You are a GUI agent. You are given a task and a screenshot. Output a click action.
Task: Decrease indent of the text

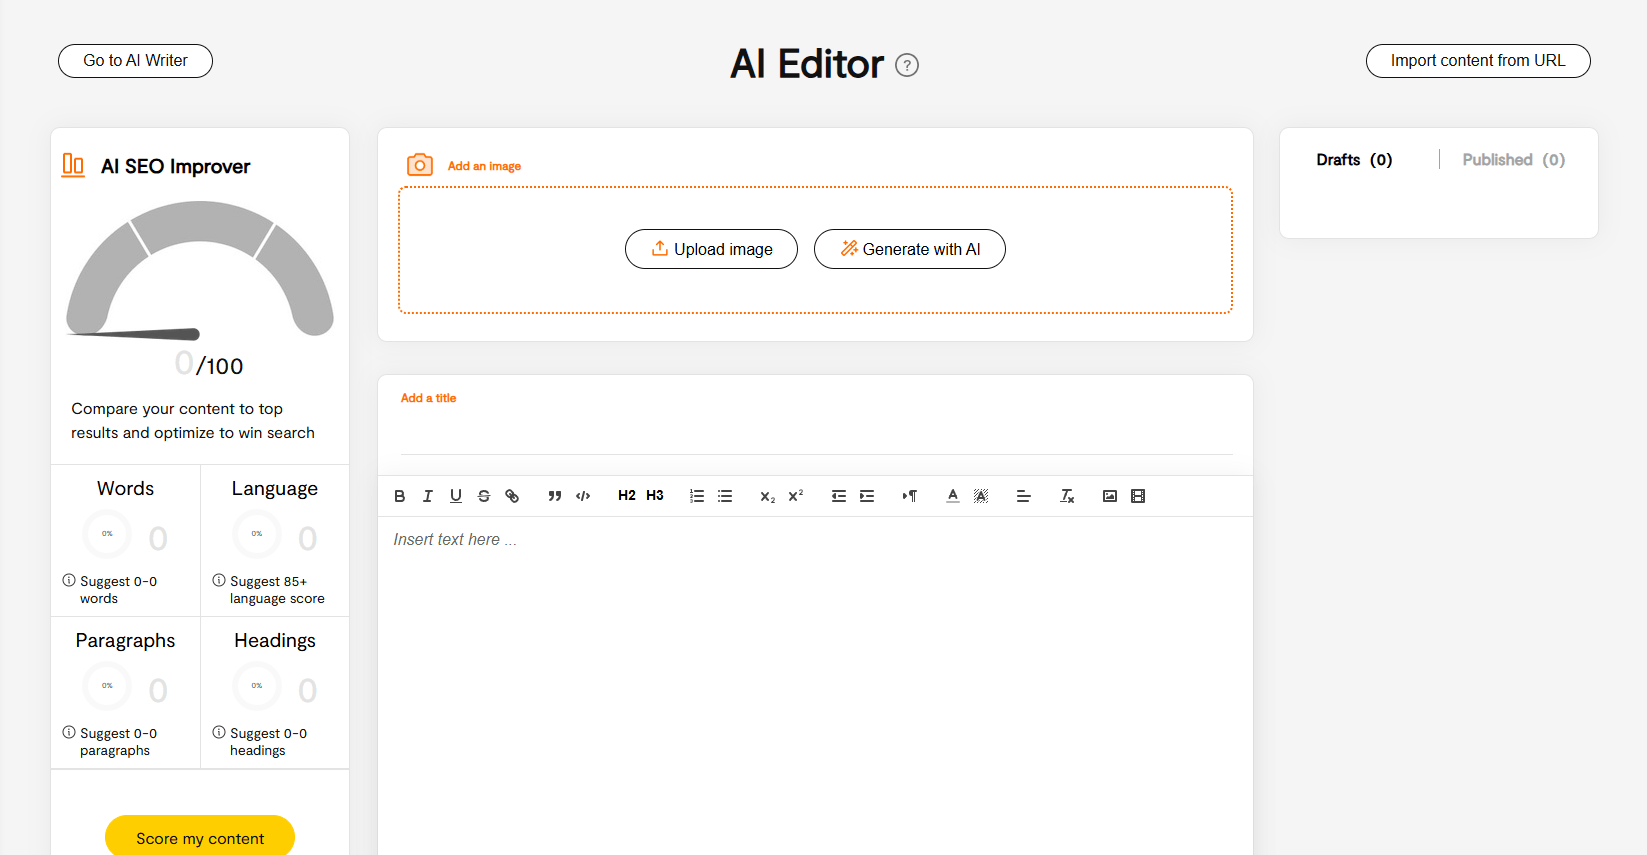(x=839, y=496)
